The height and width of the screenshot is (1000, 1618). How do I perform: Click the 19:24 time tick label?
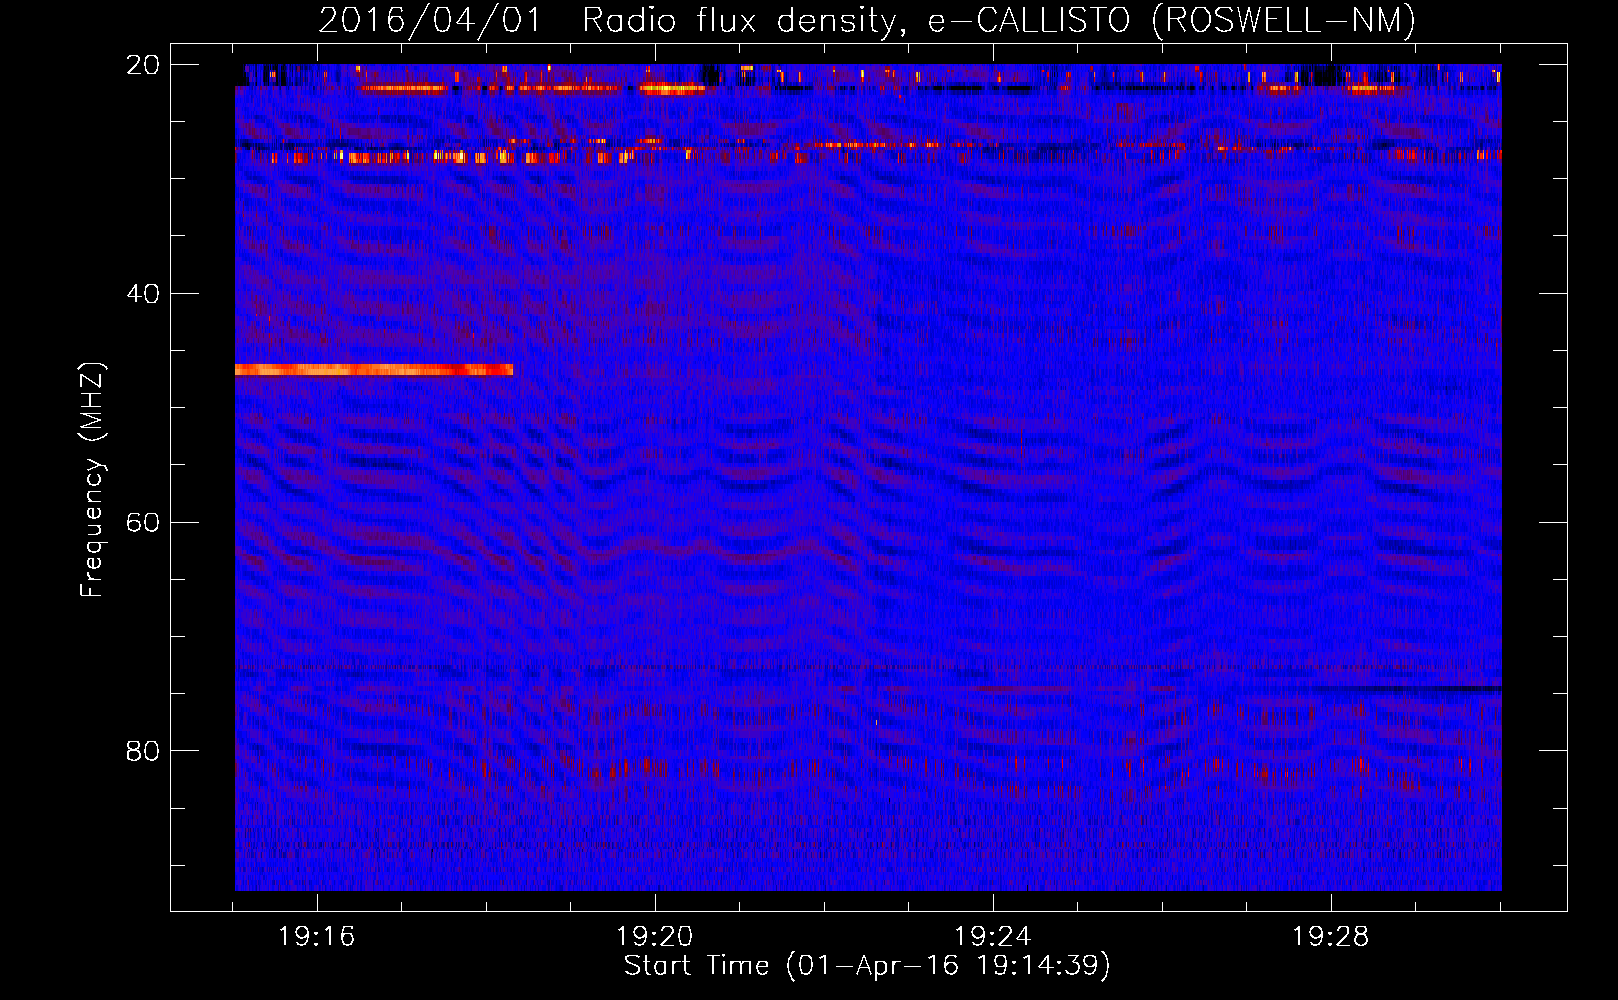[x=992, y=937]
